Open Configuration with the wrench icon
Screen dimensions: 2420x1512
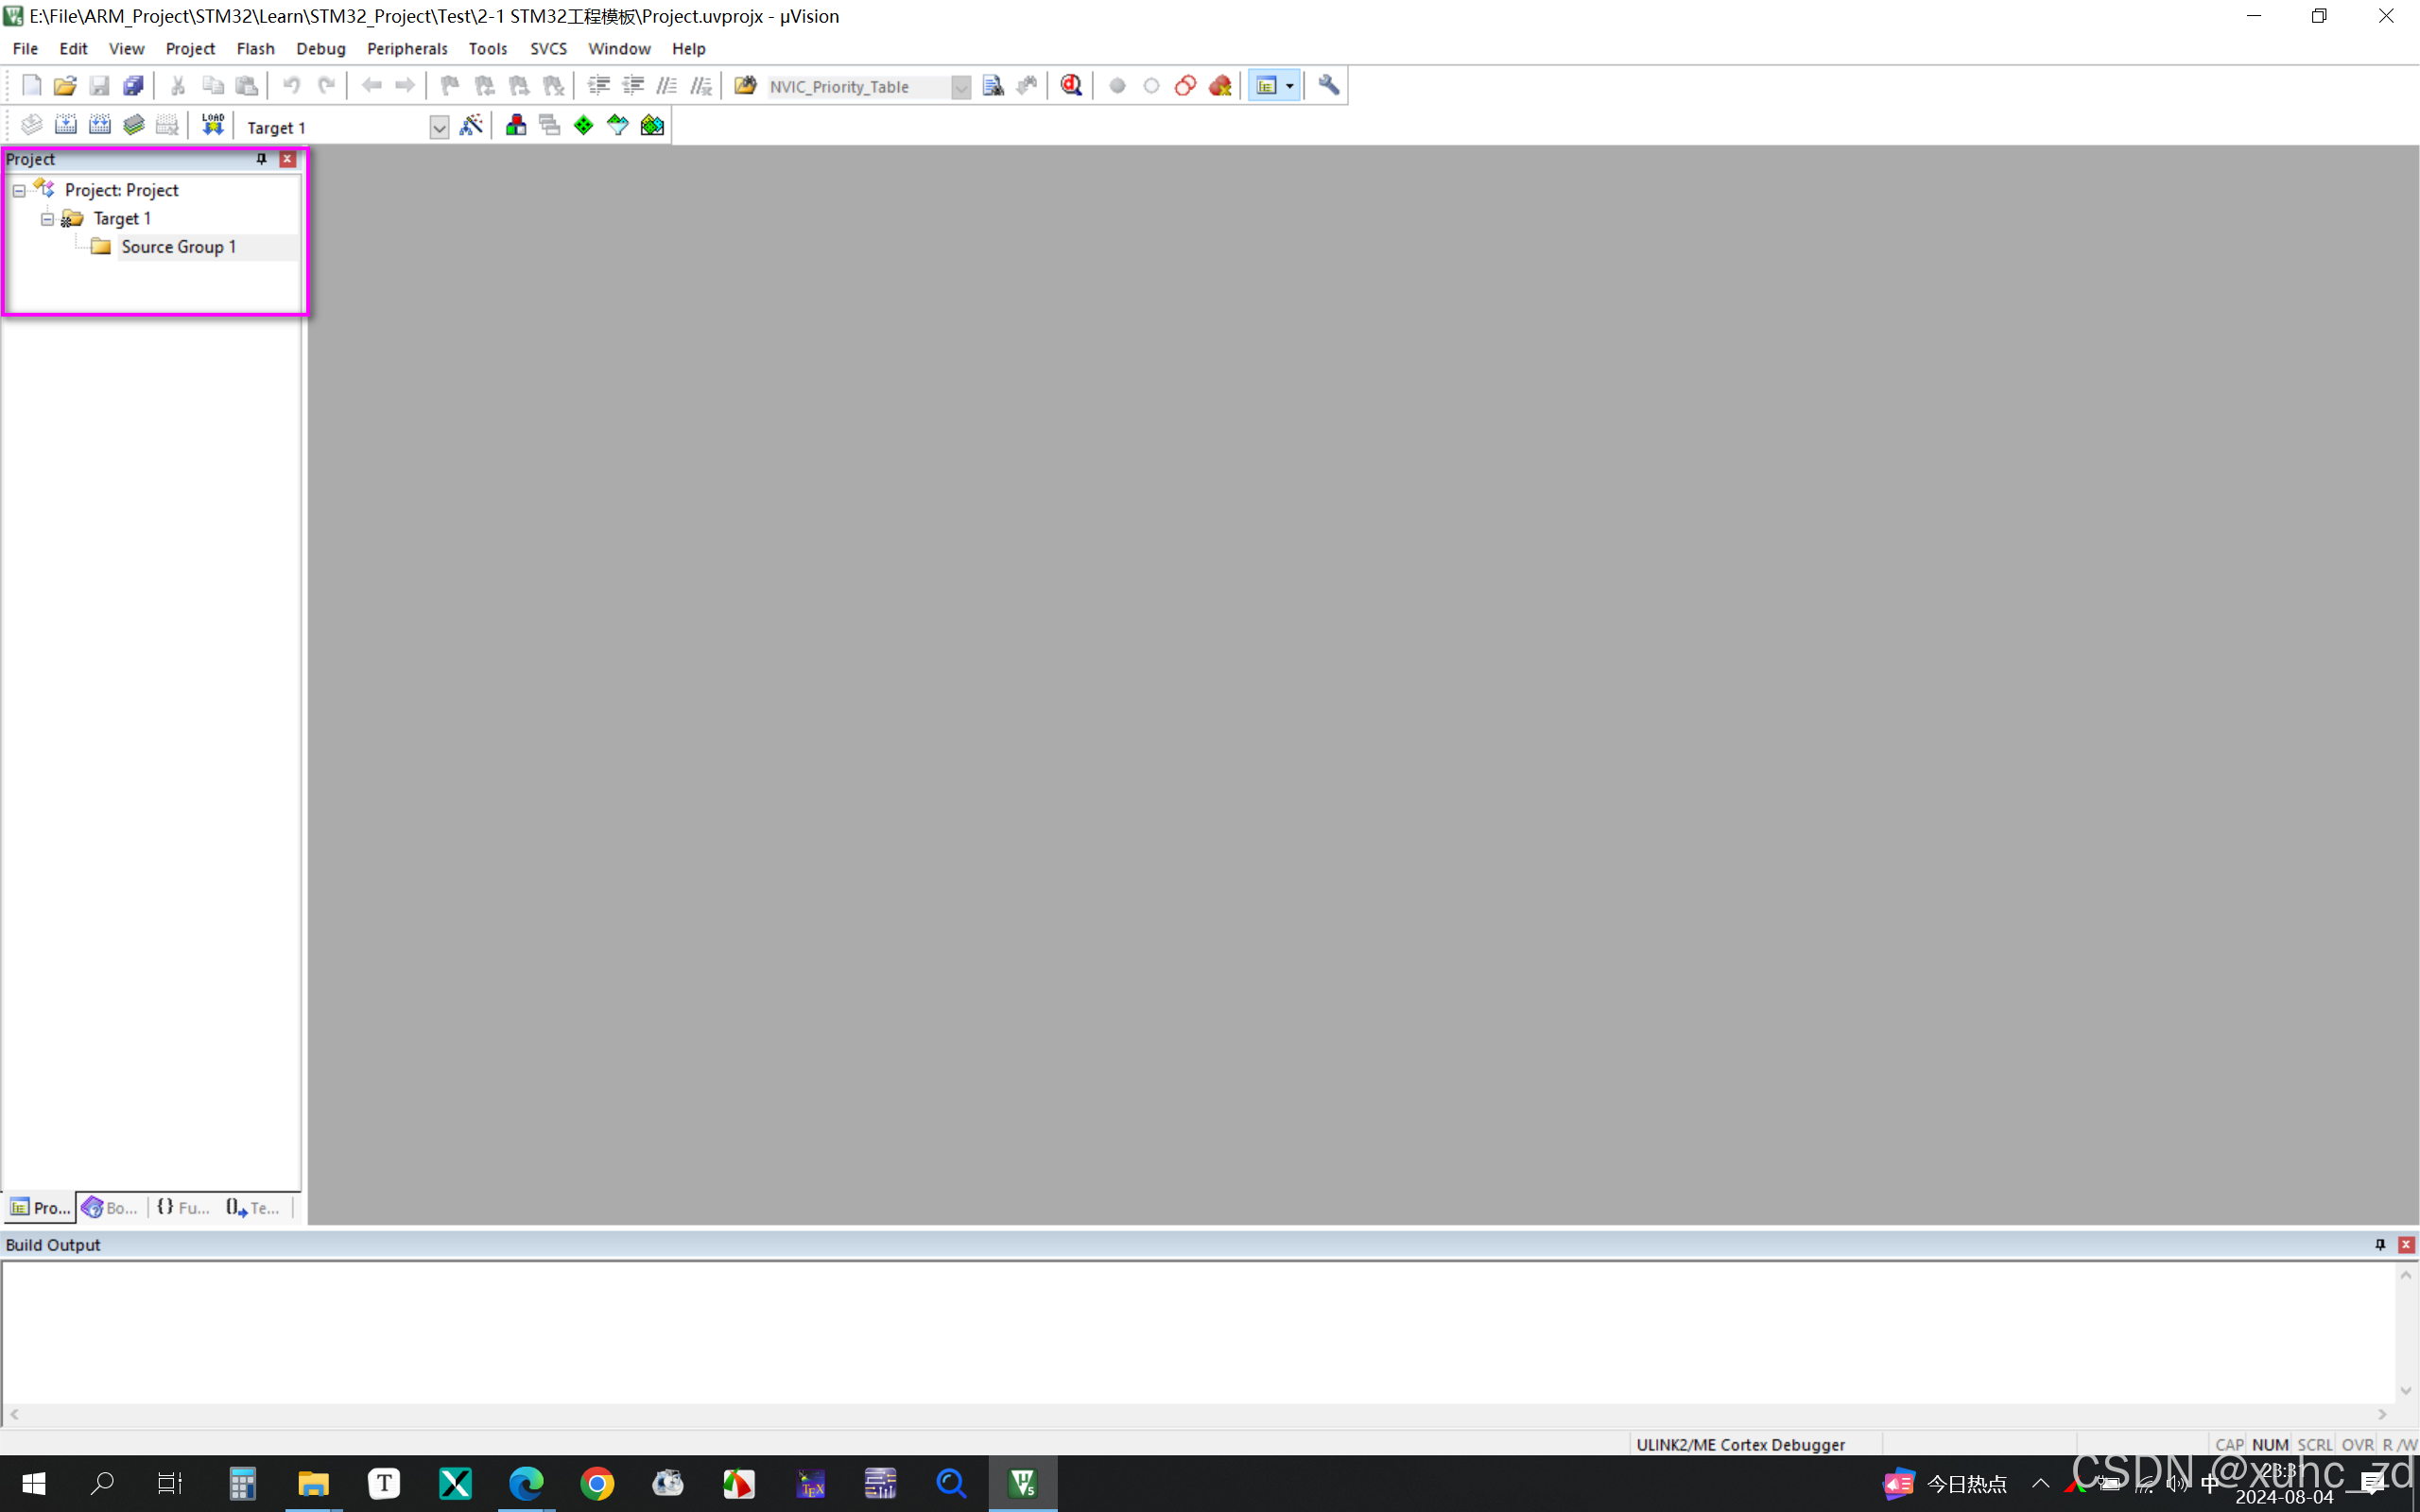coord(1329,86)
